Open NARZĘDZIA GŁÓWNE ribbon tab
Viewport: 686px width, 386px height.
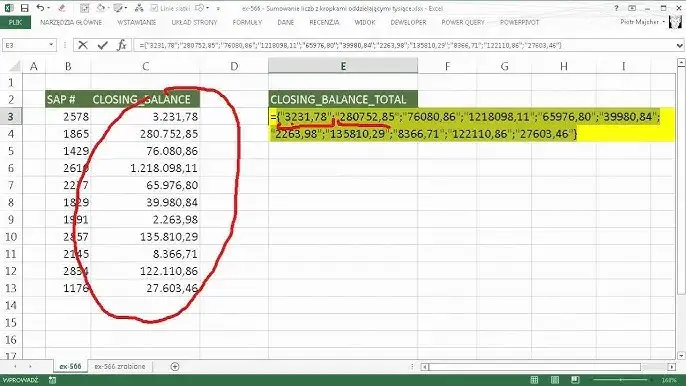[x=71, y=22]
